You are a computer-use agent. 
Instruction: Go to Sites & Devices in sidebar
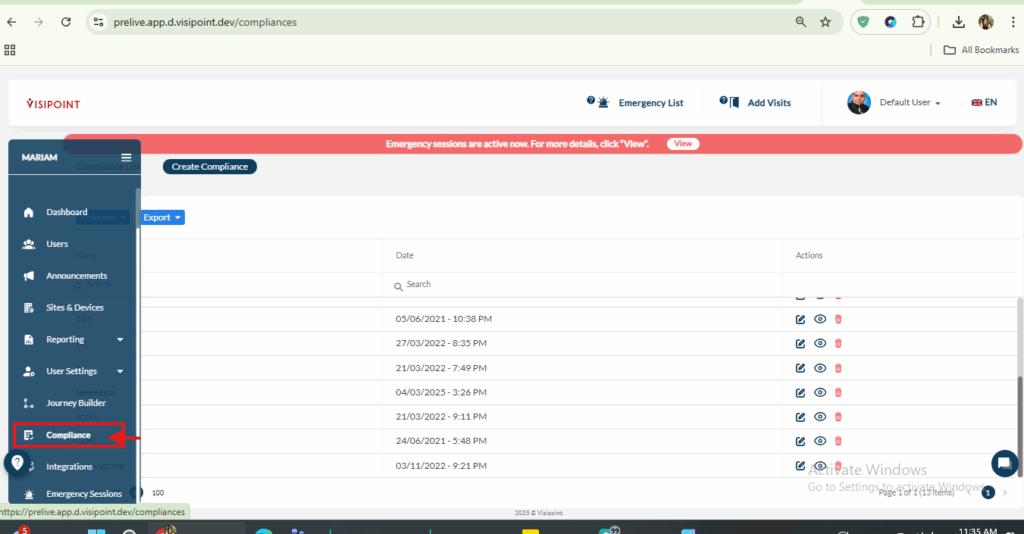[74, 307]
